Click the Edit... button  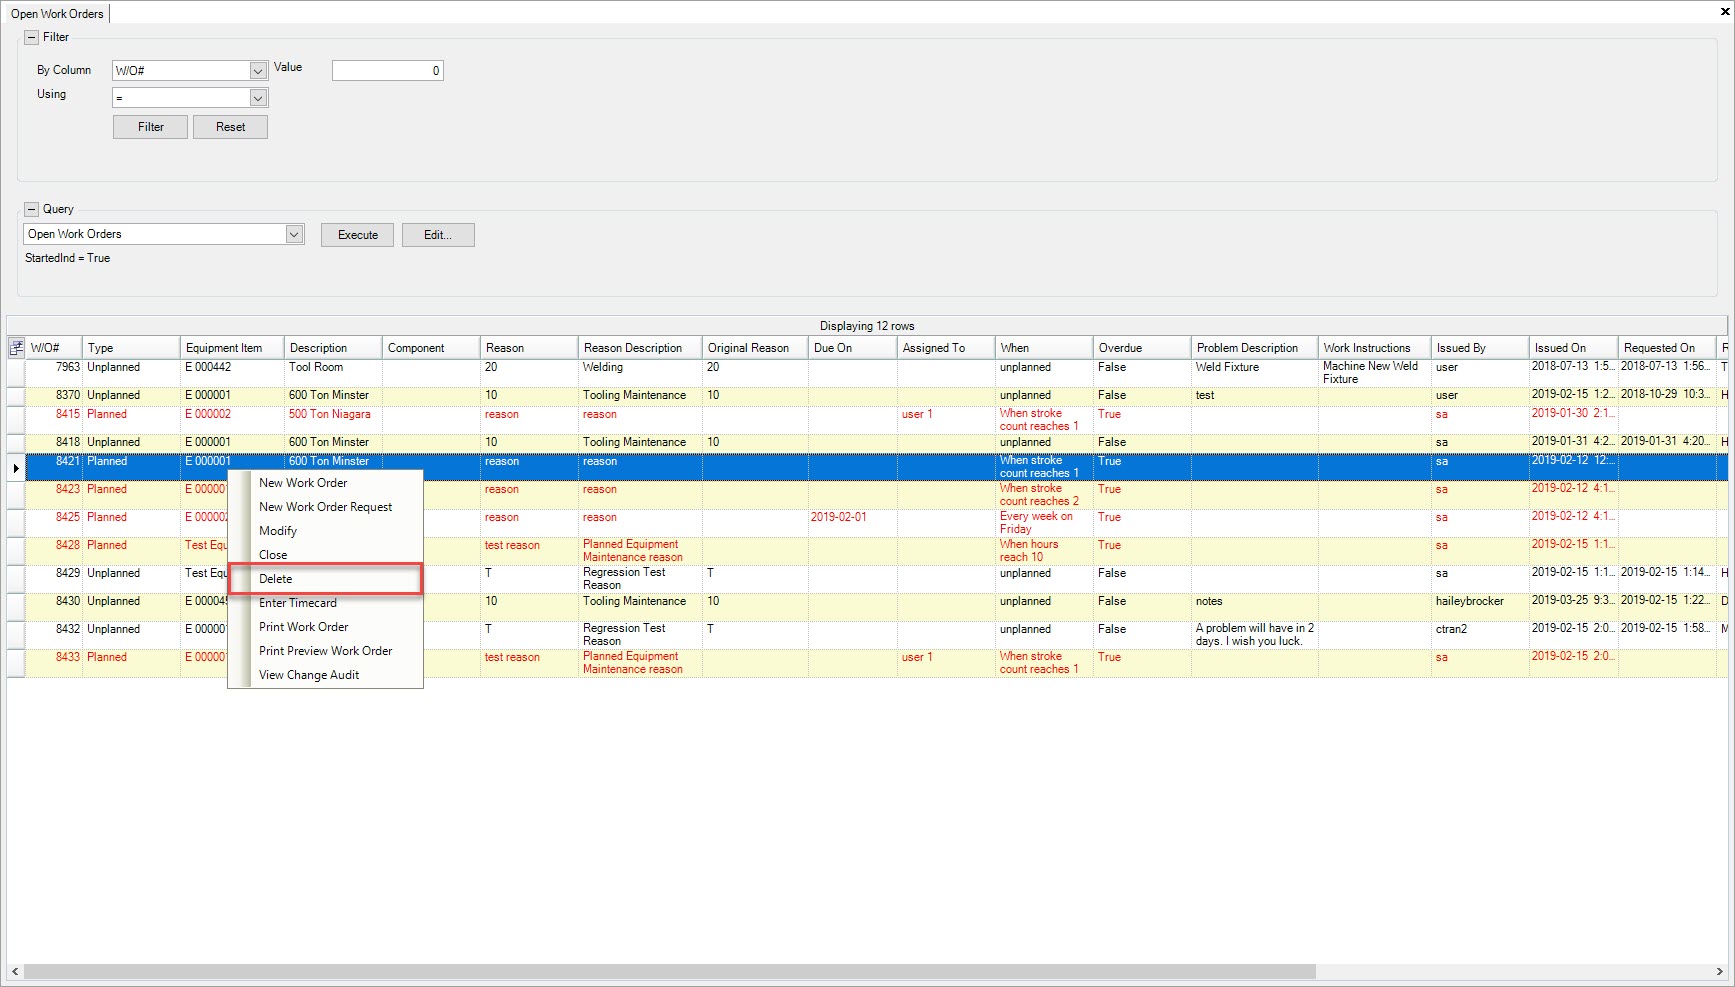point(438,235)
